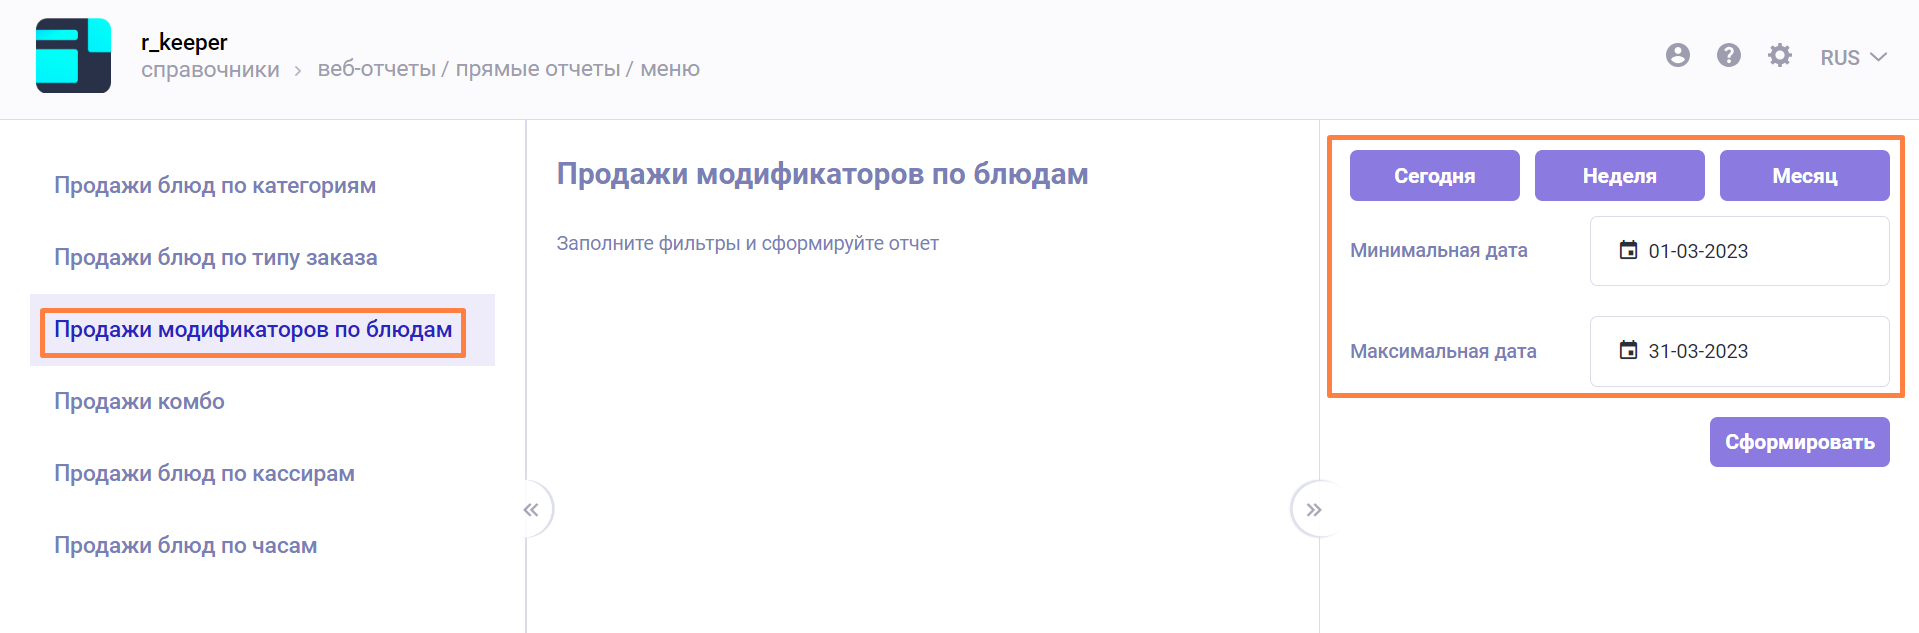Select the Неделя period button
1919x633 pixels.
(x=1619, y=176)
